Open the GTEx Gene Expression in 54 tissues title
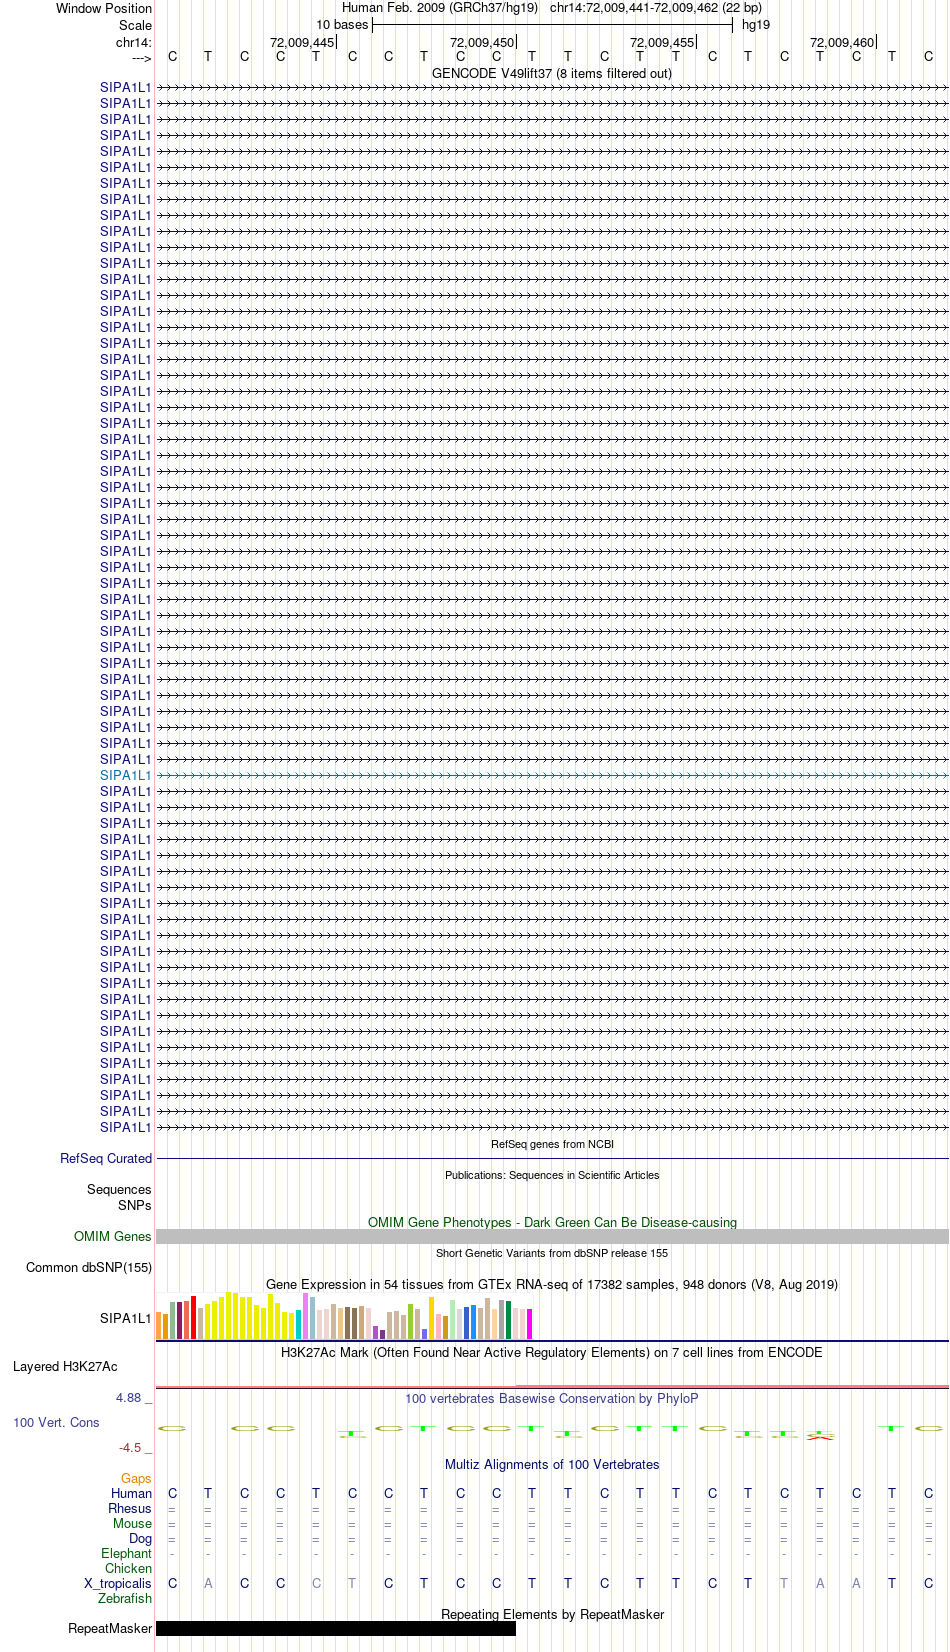The image size is (950, 1652). [552, 1284]
